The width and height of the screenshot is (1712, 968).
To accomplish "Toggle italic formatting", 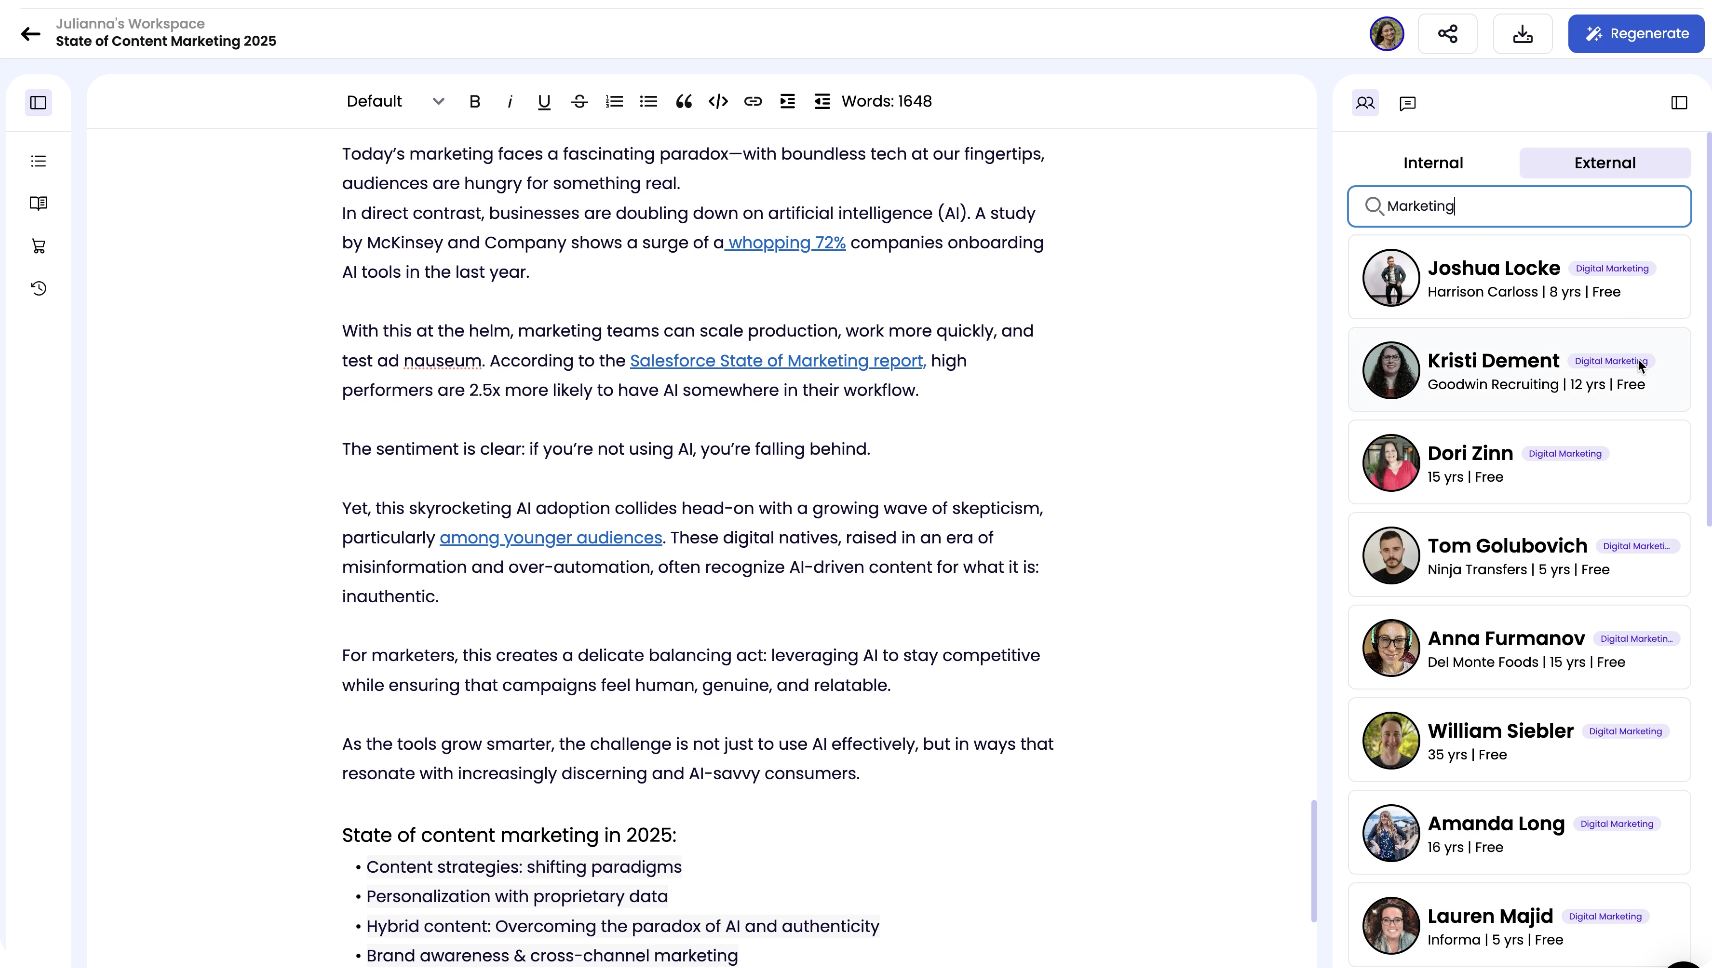I will click(510, 101).
